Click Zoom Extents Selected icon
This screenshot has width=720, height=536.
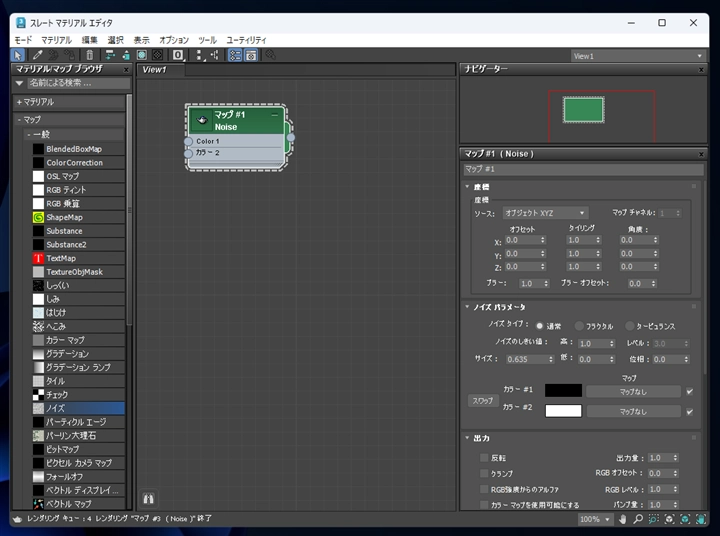[685, 519]
